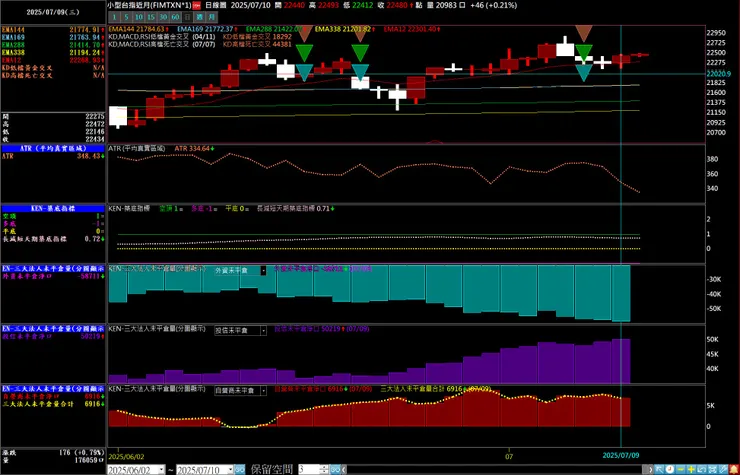Click the 漲跌 176 (+0.79%) readout
Screen dimensions: 740x475
pyautogui.click(x=53, y=453)
